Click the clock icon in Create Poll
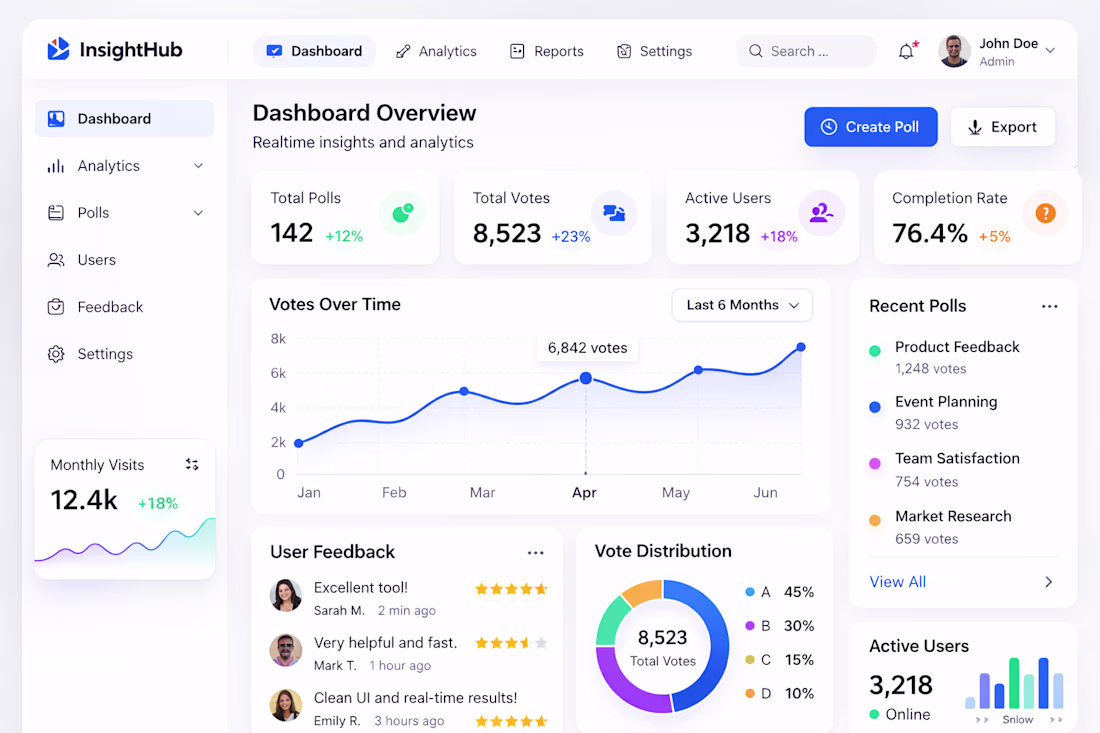The image size is (1100, 733). 829,127
